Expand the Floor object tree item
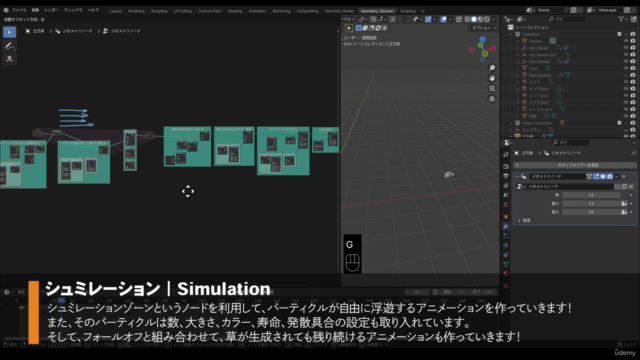This screenshot has width=640, height=360. 518,68
